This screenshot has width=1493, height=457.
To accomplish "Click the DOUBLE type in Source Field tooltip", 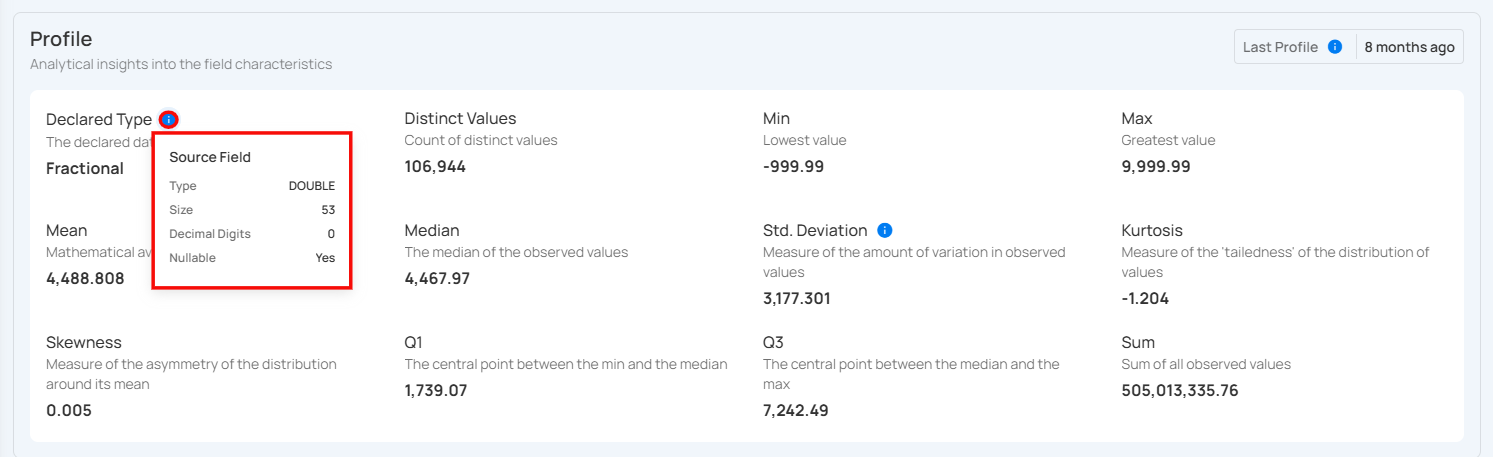I will (312, 186).
